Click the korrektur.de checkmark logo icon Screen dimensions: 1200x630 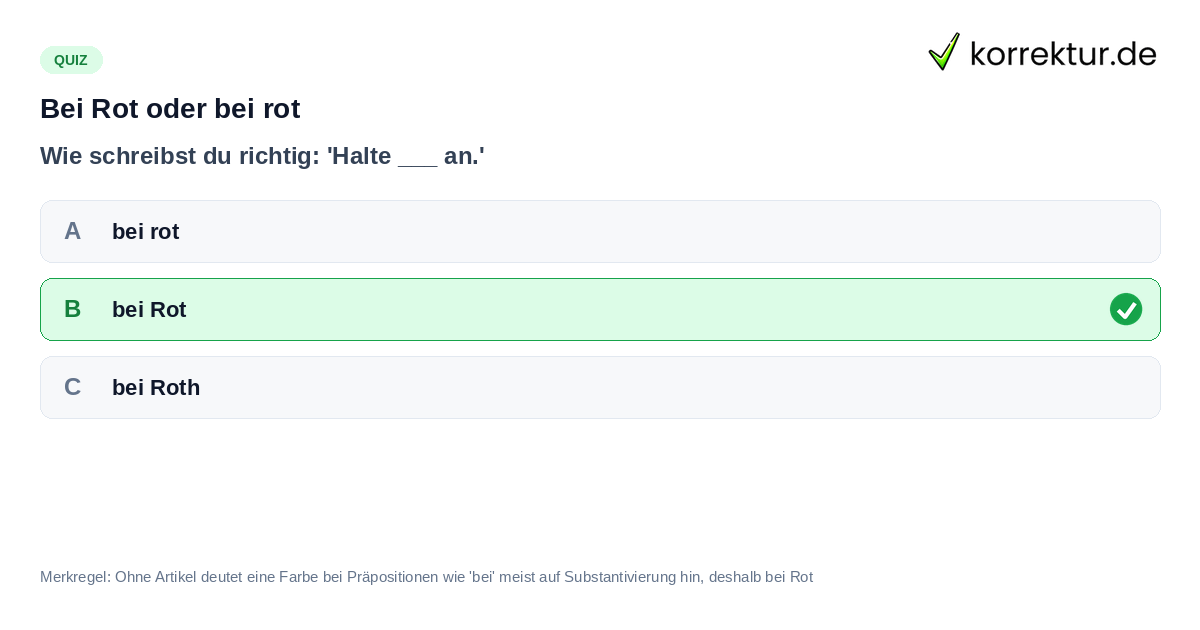944,51
